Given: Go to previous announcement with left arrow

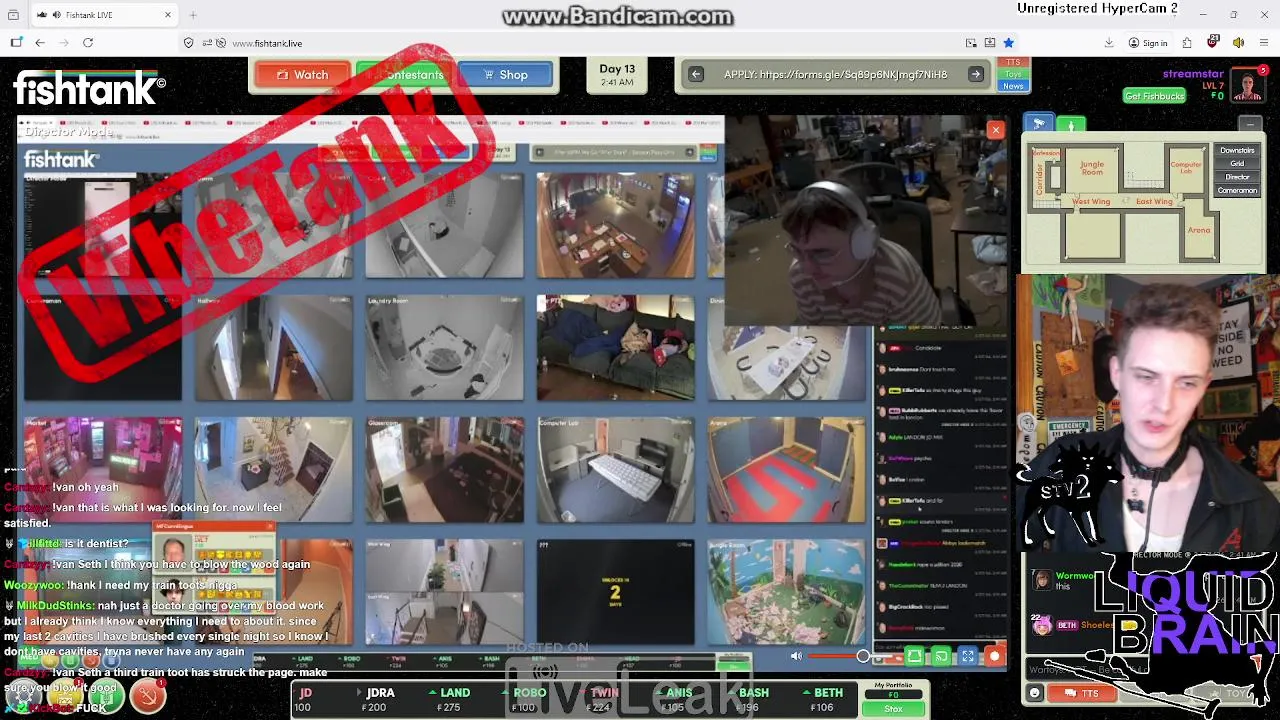Looking at the screenshot, I should pyautogui.click(x=696, y=74).
